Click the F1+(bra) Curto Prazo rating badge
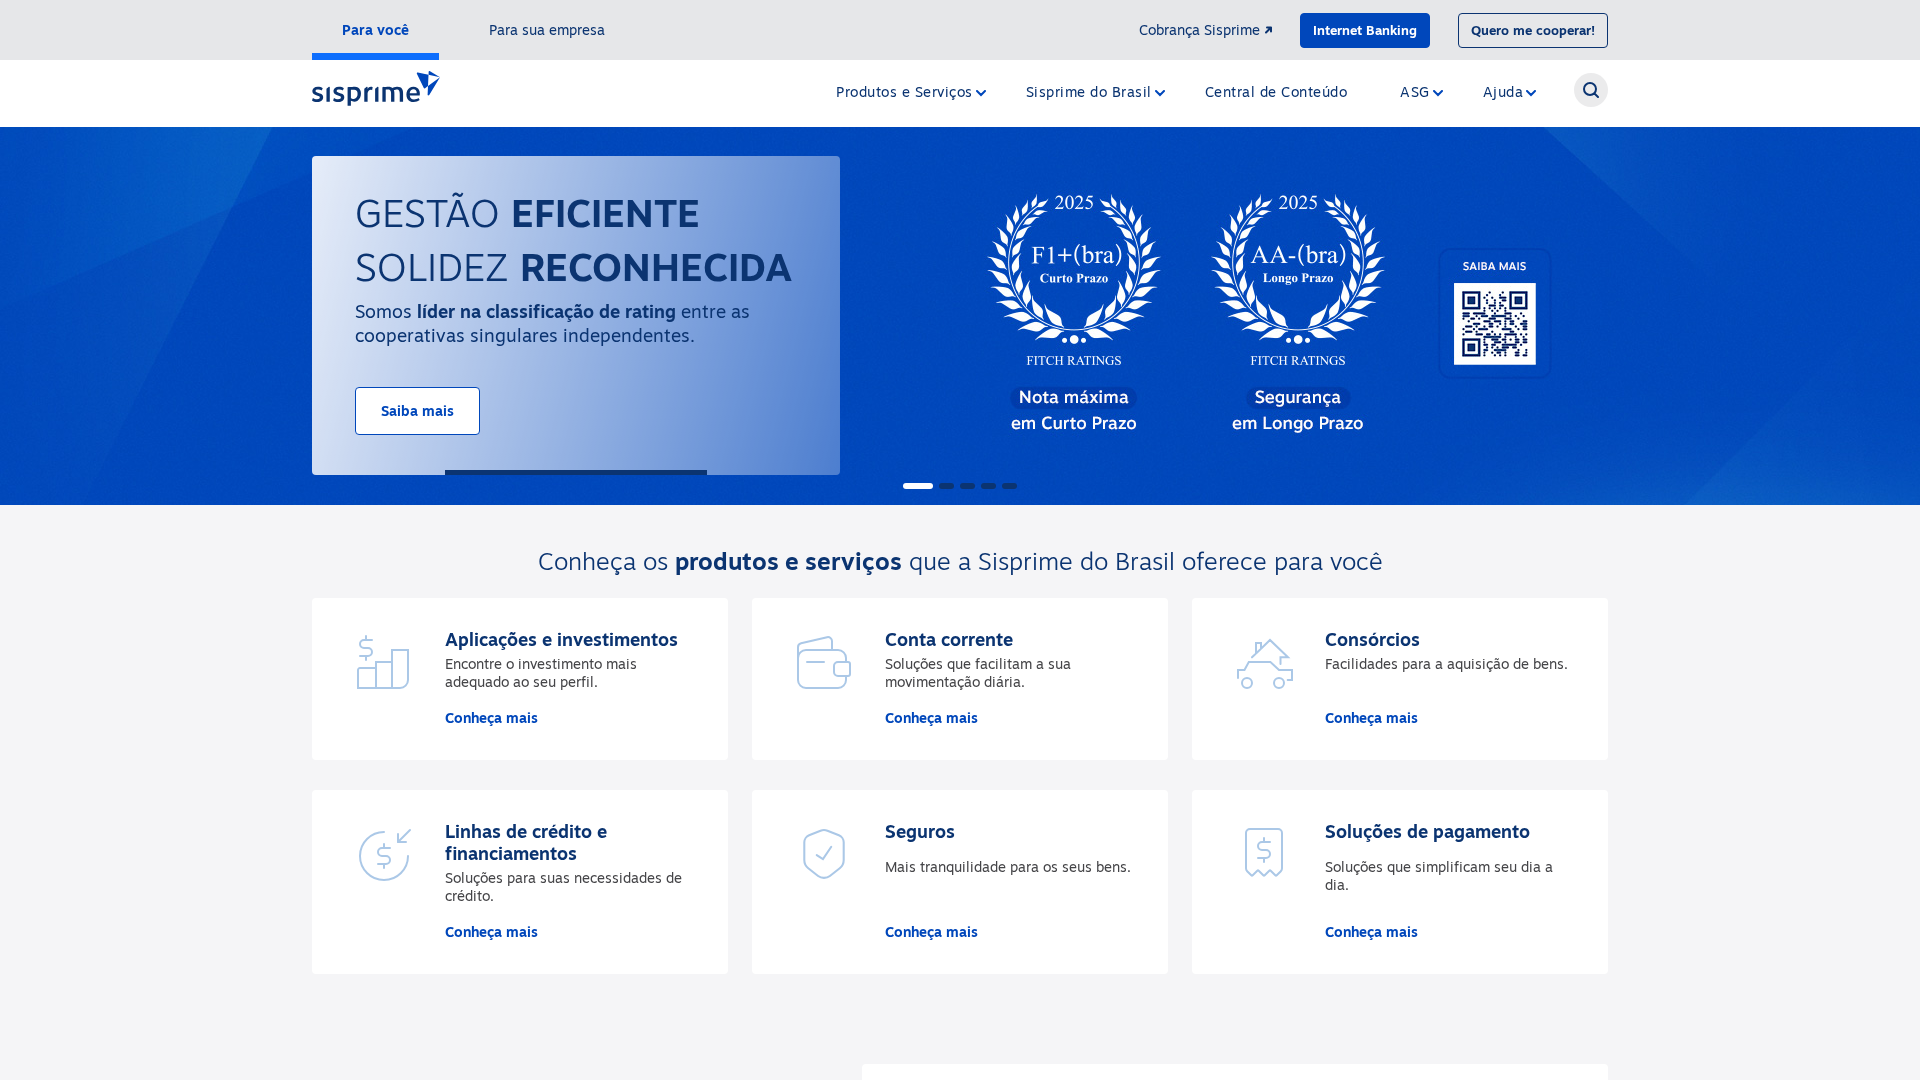Image resolution: width=1920 pixels, height=1080 pixels. [x=1073, y=280]
